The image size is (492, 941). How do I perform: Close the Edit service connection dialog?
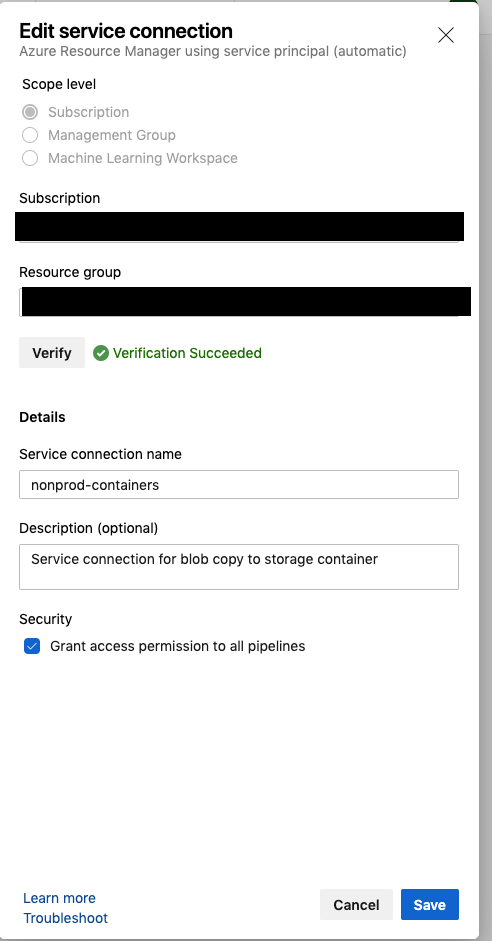(446, 35)
